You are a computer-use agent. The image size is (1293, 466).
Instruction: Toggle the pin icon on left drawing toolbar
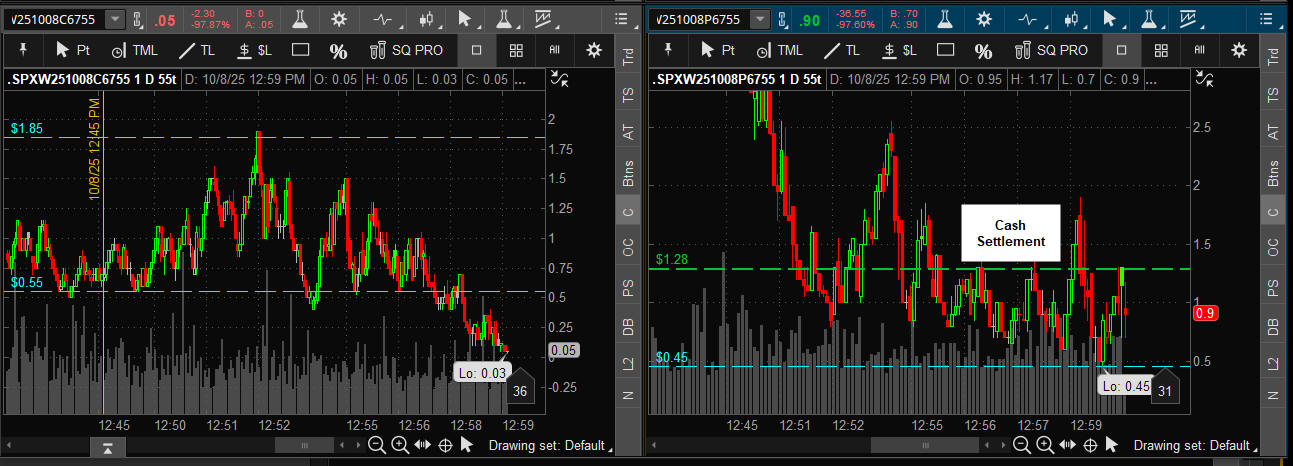23,50
